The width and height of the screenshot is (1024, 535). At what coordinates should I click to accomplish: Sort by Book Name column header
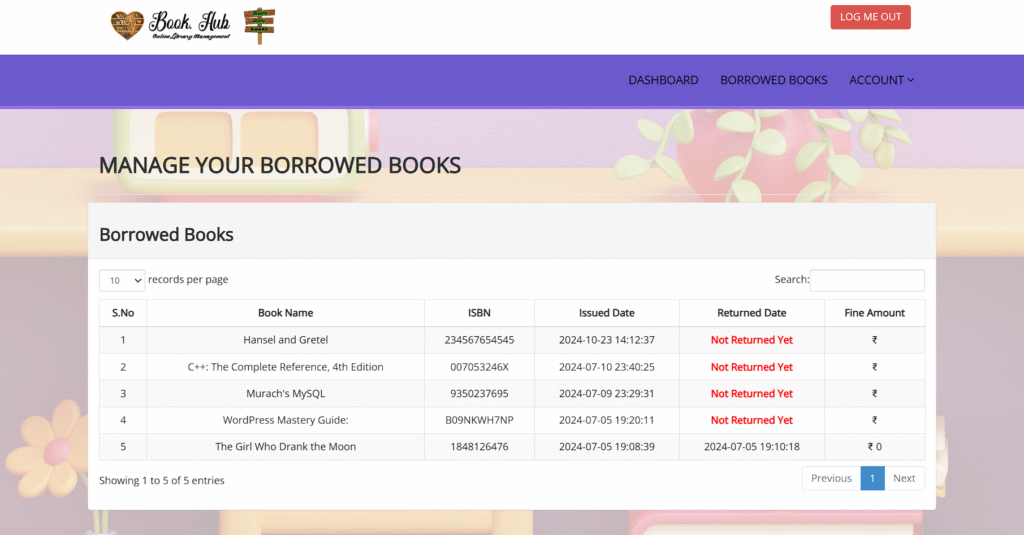(x=285, y=313)
